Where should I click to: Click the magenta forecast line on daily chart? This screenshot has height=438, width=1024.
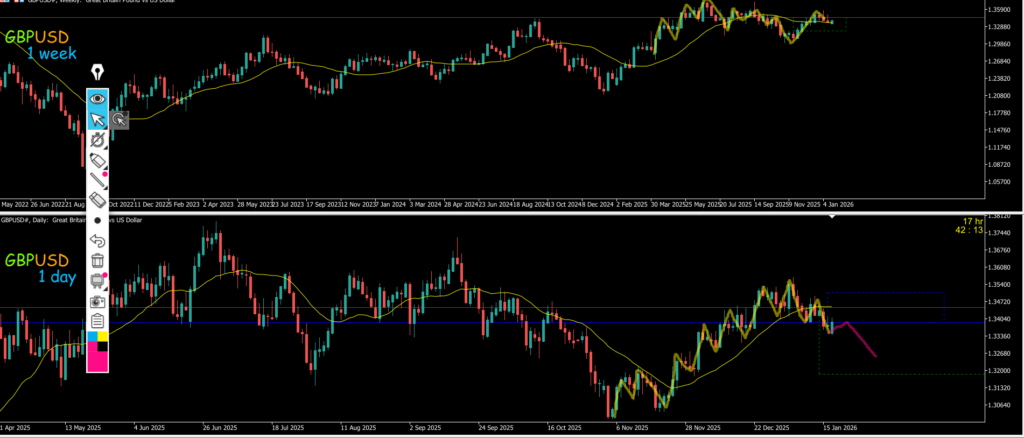click(862, 341)
